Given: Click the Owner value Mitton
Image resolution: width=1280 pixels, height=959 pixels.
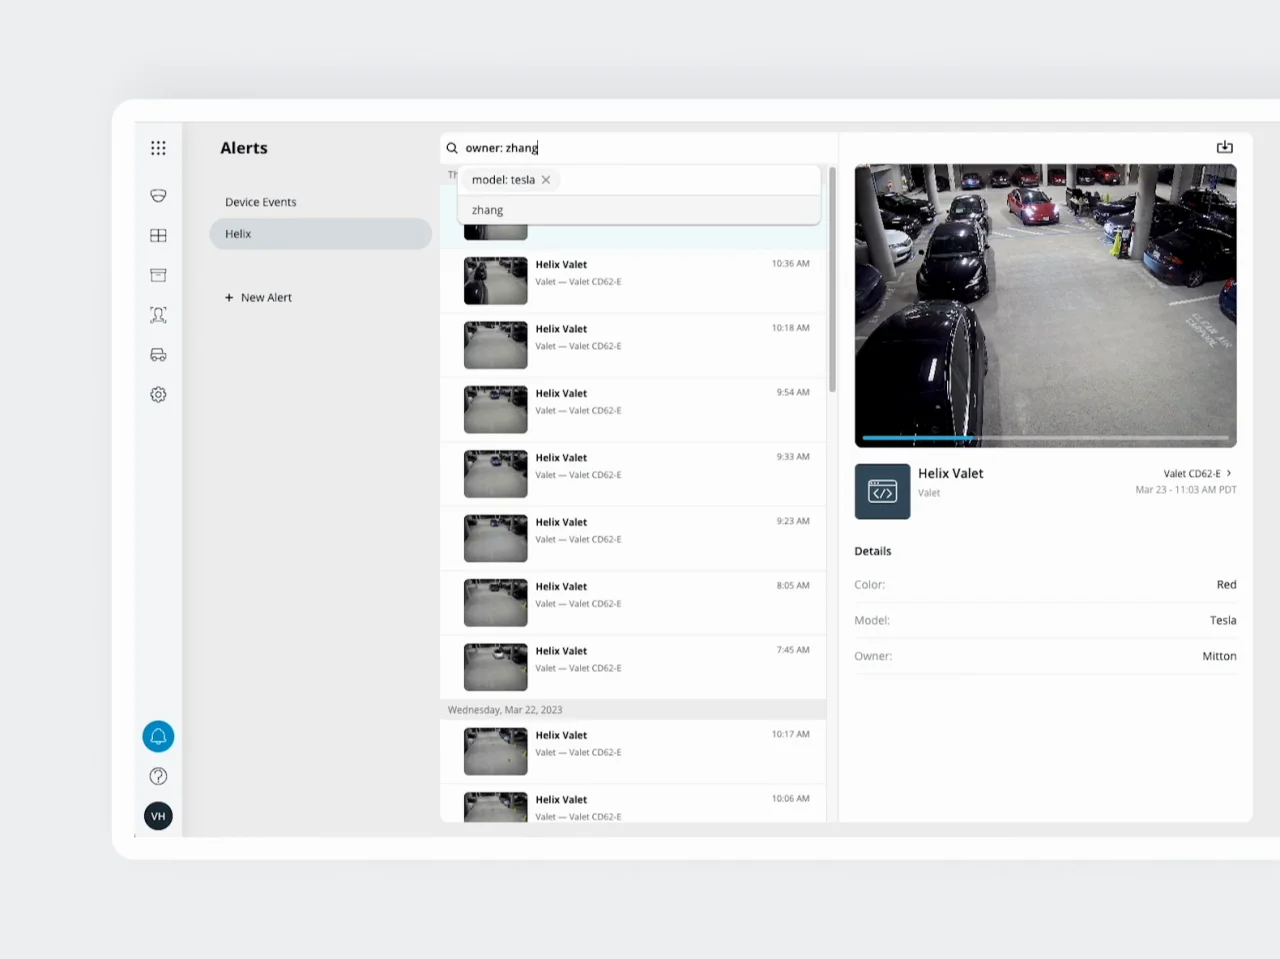Looking at the screenshot, I should tap(1219, 657).
